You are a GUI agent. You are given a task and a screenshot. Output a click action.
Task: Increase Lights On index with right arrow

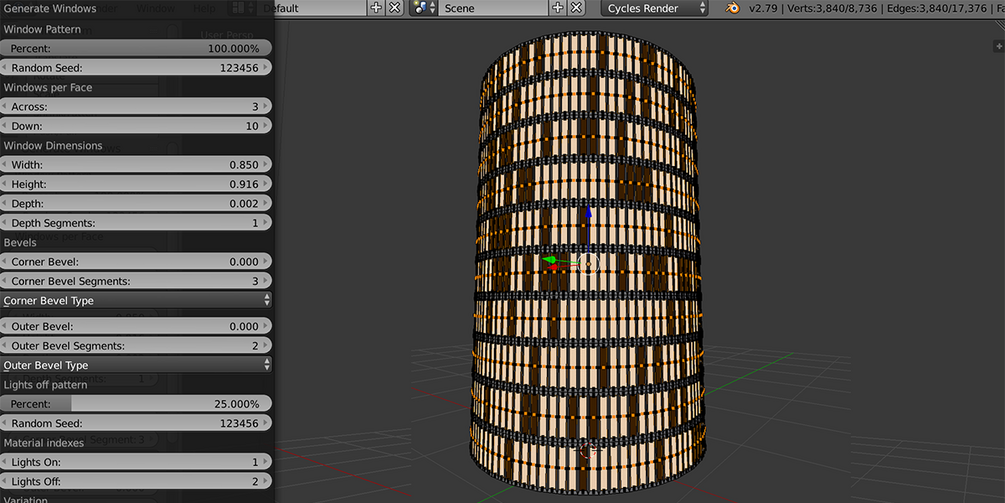point(266,462)
